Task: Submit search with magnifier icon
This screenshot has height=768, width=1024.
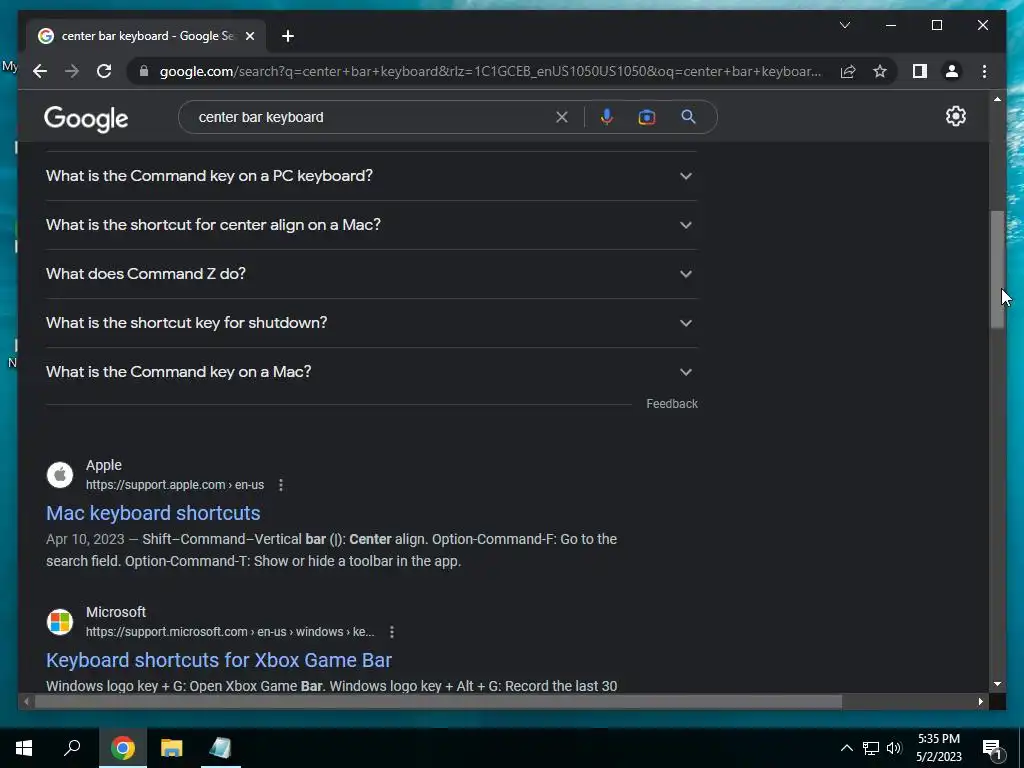Action: click(688, 117)
